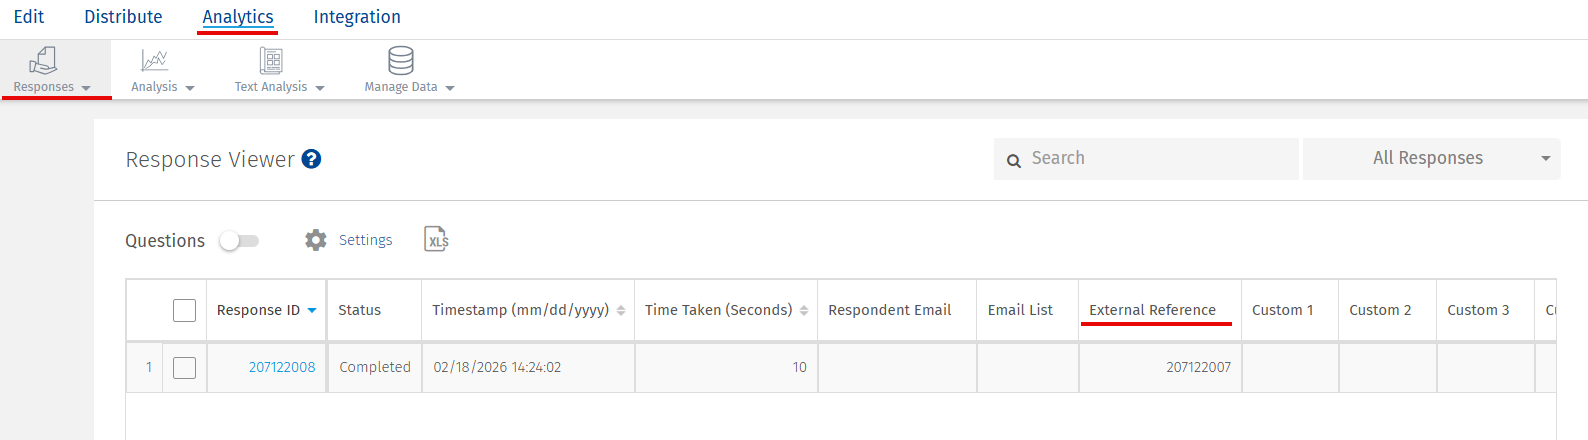Open the Responses toolbar icon
Screen dimensions: 1588x440
(43, 61)
